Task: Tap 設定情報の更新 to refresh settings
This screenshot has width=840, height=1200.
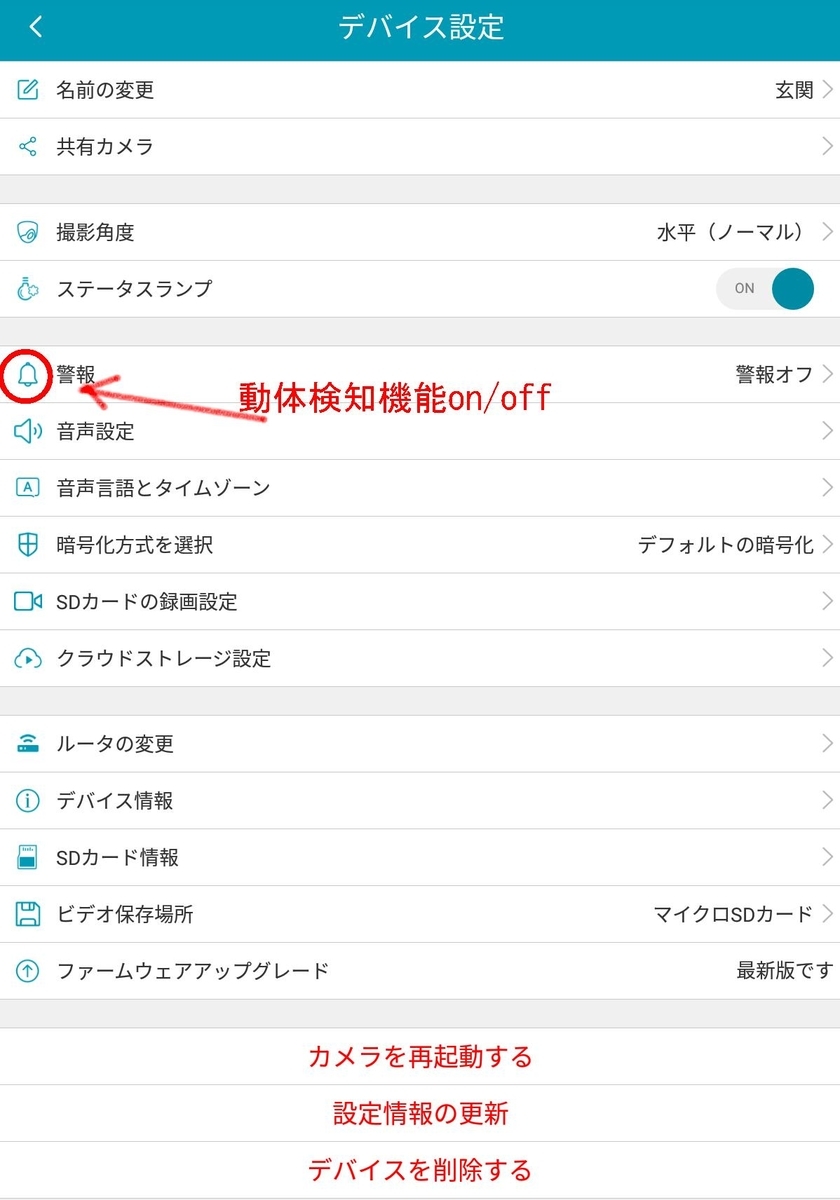Action: (420, 1113)
